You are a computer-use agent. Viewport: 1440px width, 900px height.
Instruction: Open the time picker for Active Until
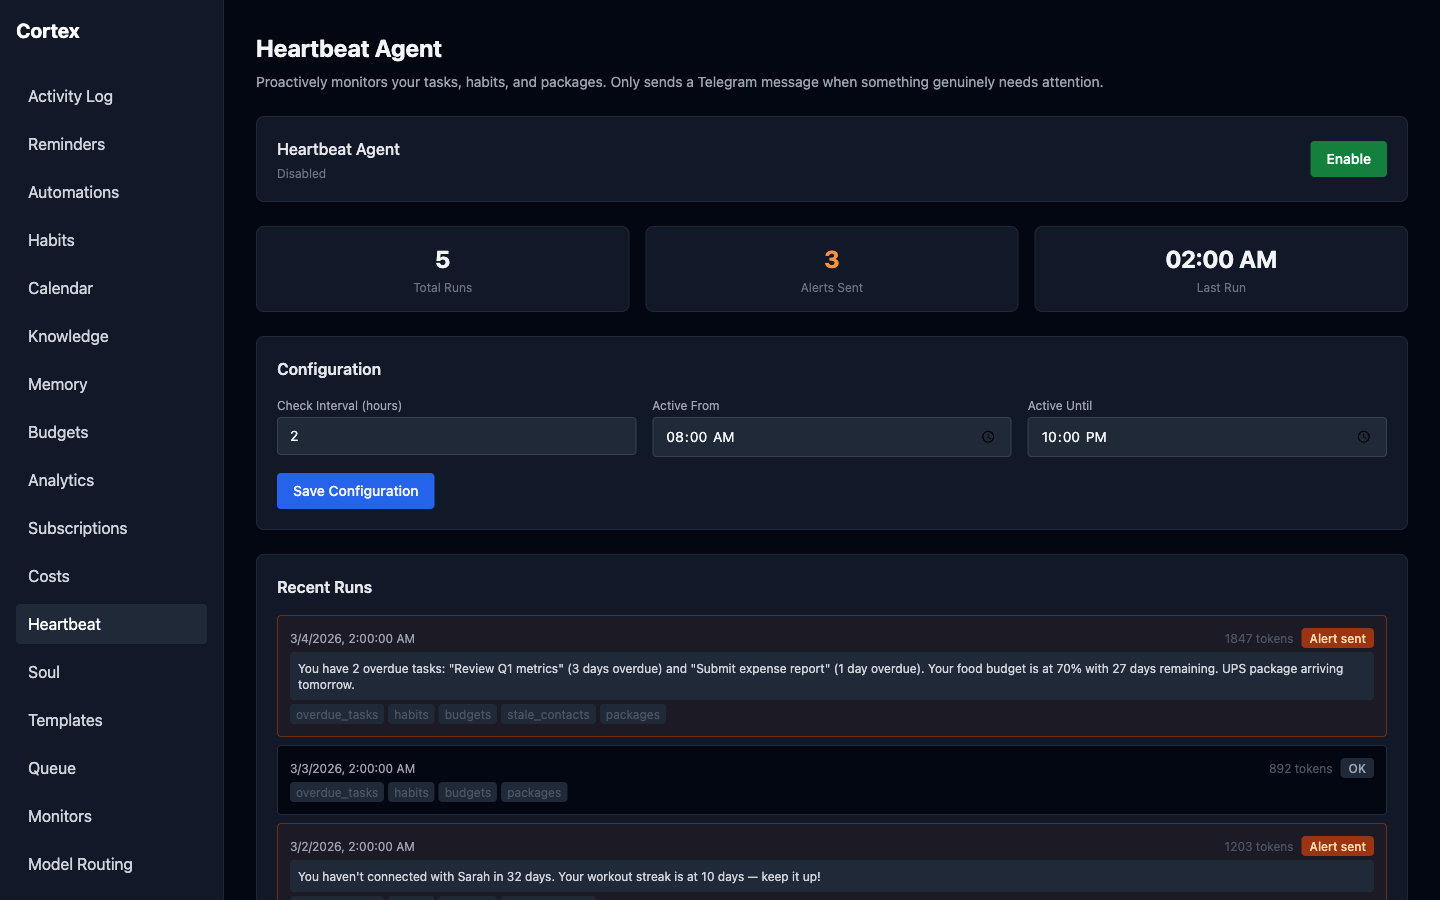1363,437
